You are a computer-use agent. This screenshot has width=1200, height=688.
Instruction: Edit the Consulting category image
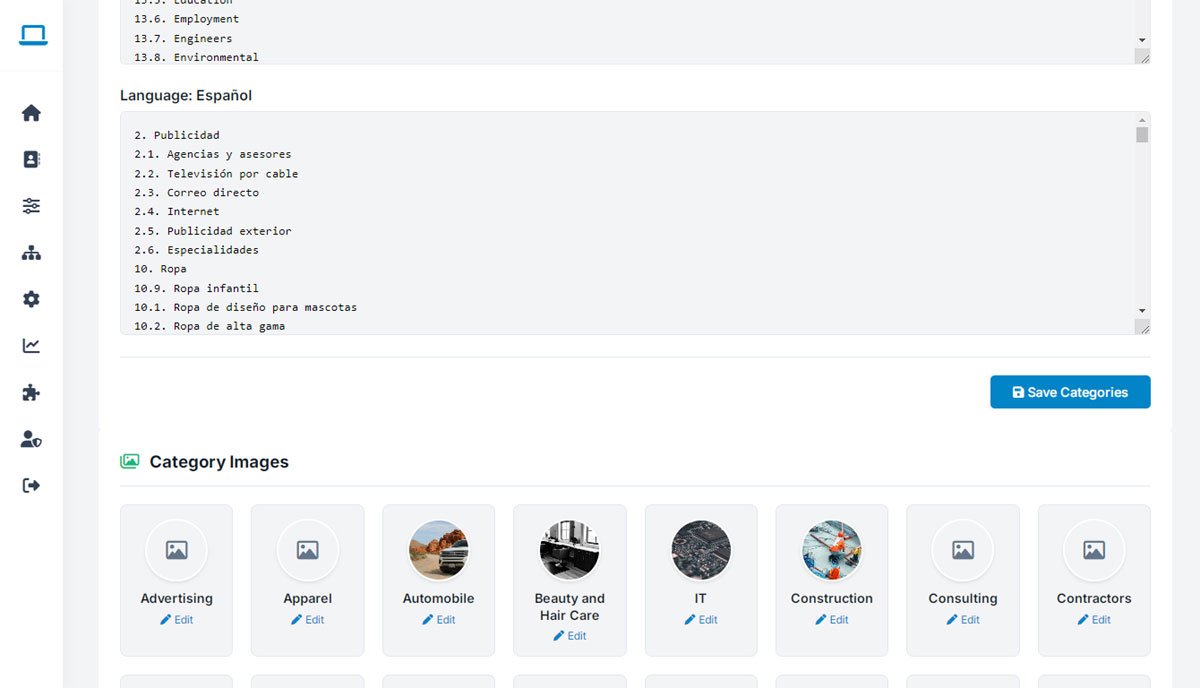tap(963, 620)
